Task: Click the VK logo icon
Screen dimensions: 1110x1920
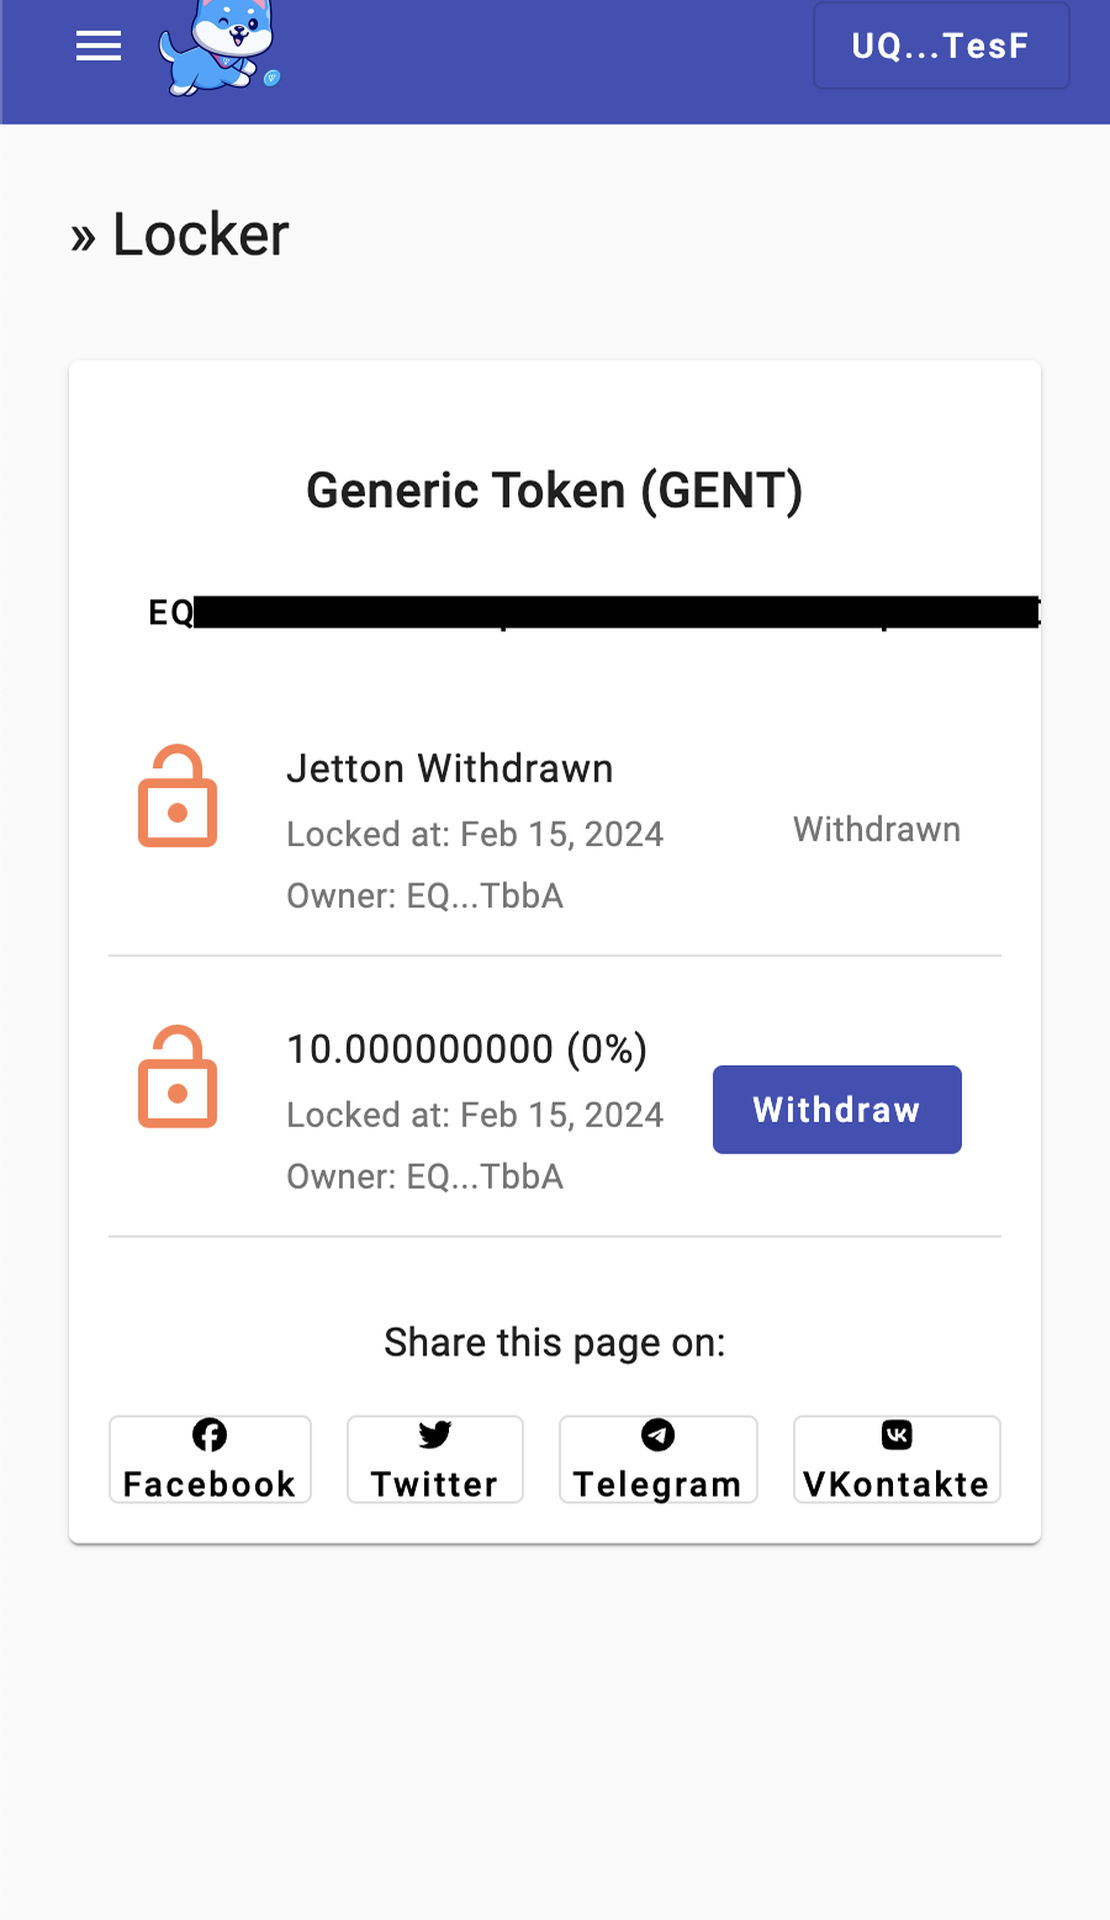Action: click(897, 1435)
